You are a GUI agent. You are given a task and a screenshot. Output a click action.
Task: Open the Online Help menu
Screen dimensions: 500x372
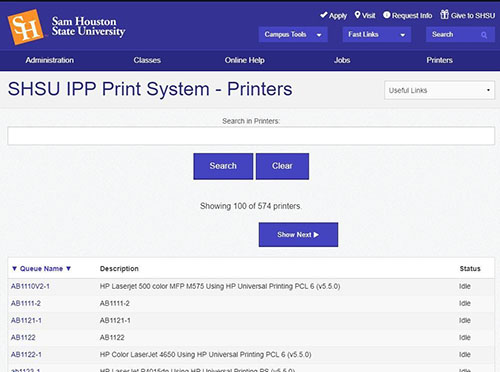245,60
